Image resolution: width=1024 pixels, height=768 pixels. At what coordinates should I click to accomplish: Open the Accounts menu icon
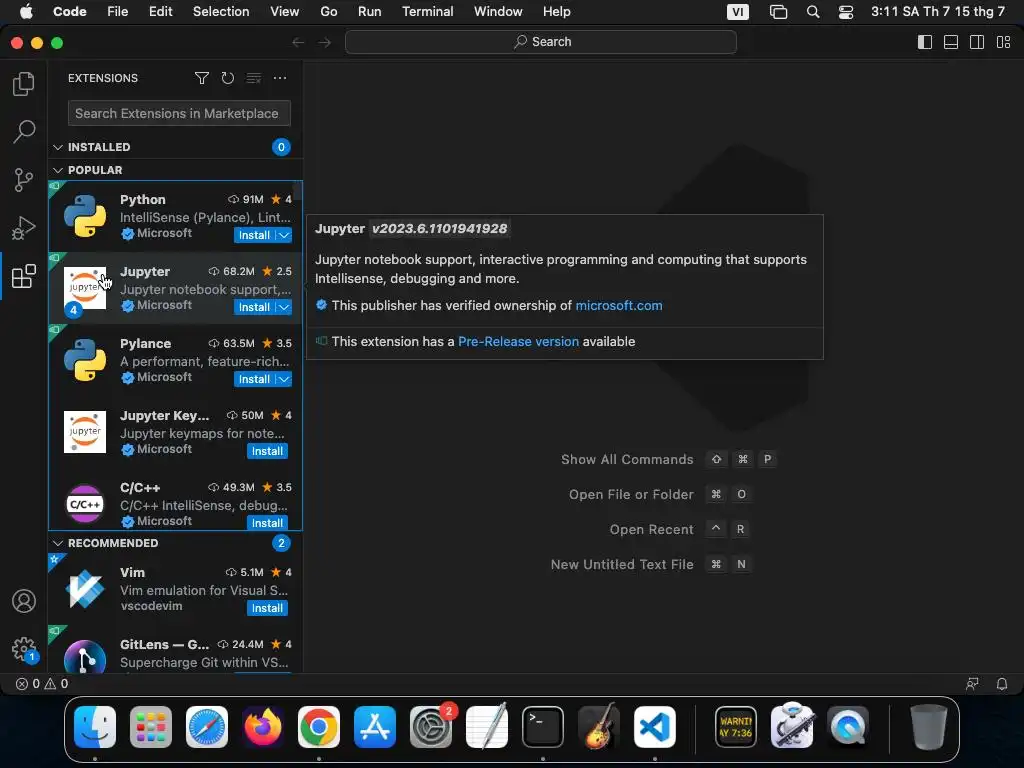pyautogui.click(x=24, y=601)
